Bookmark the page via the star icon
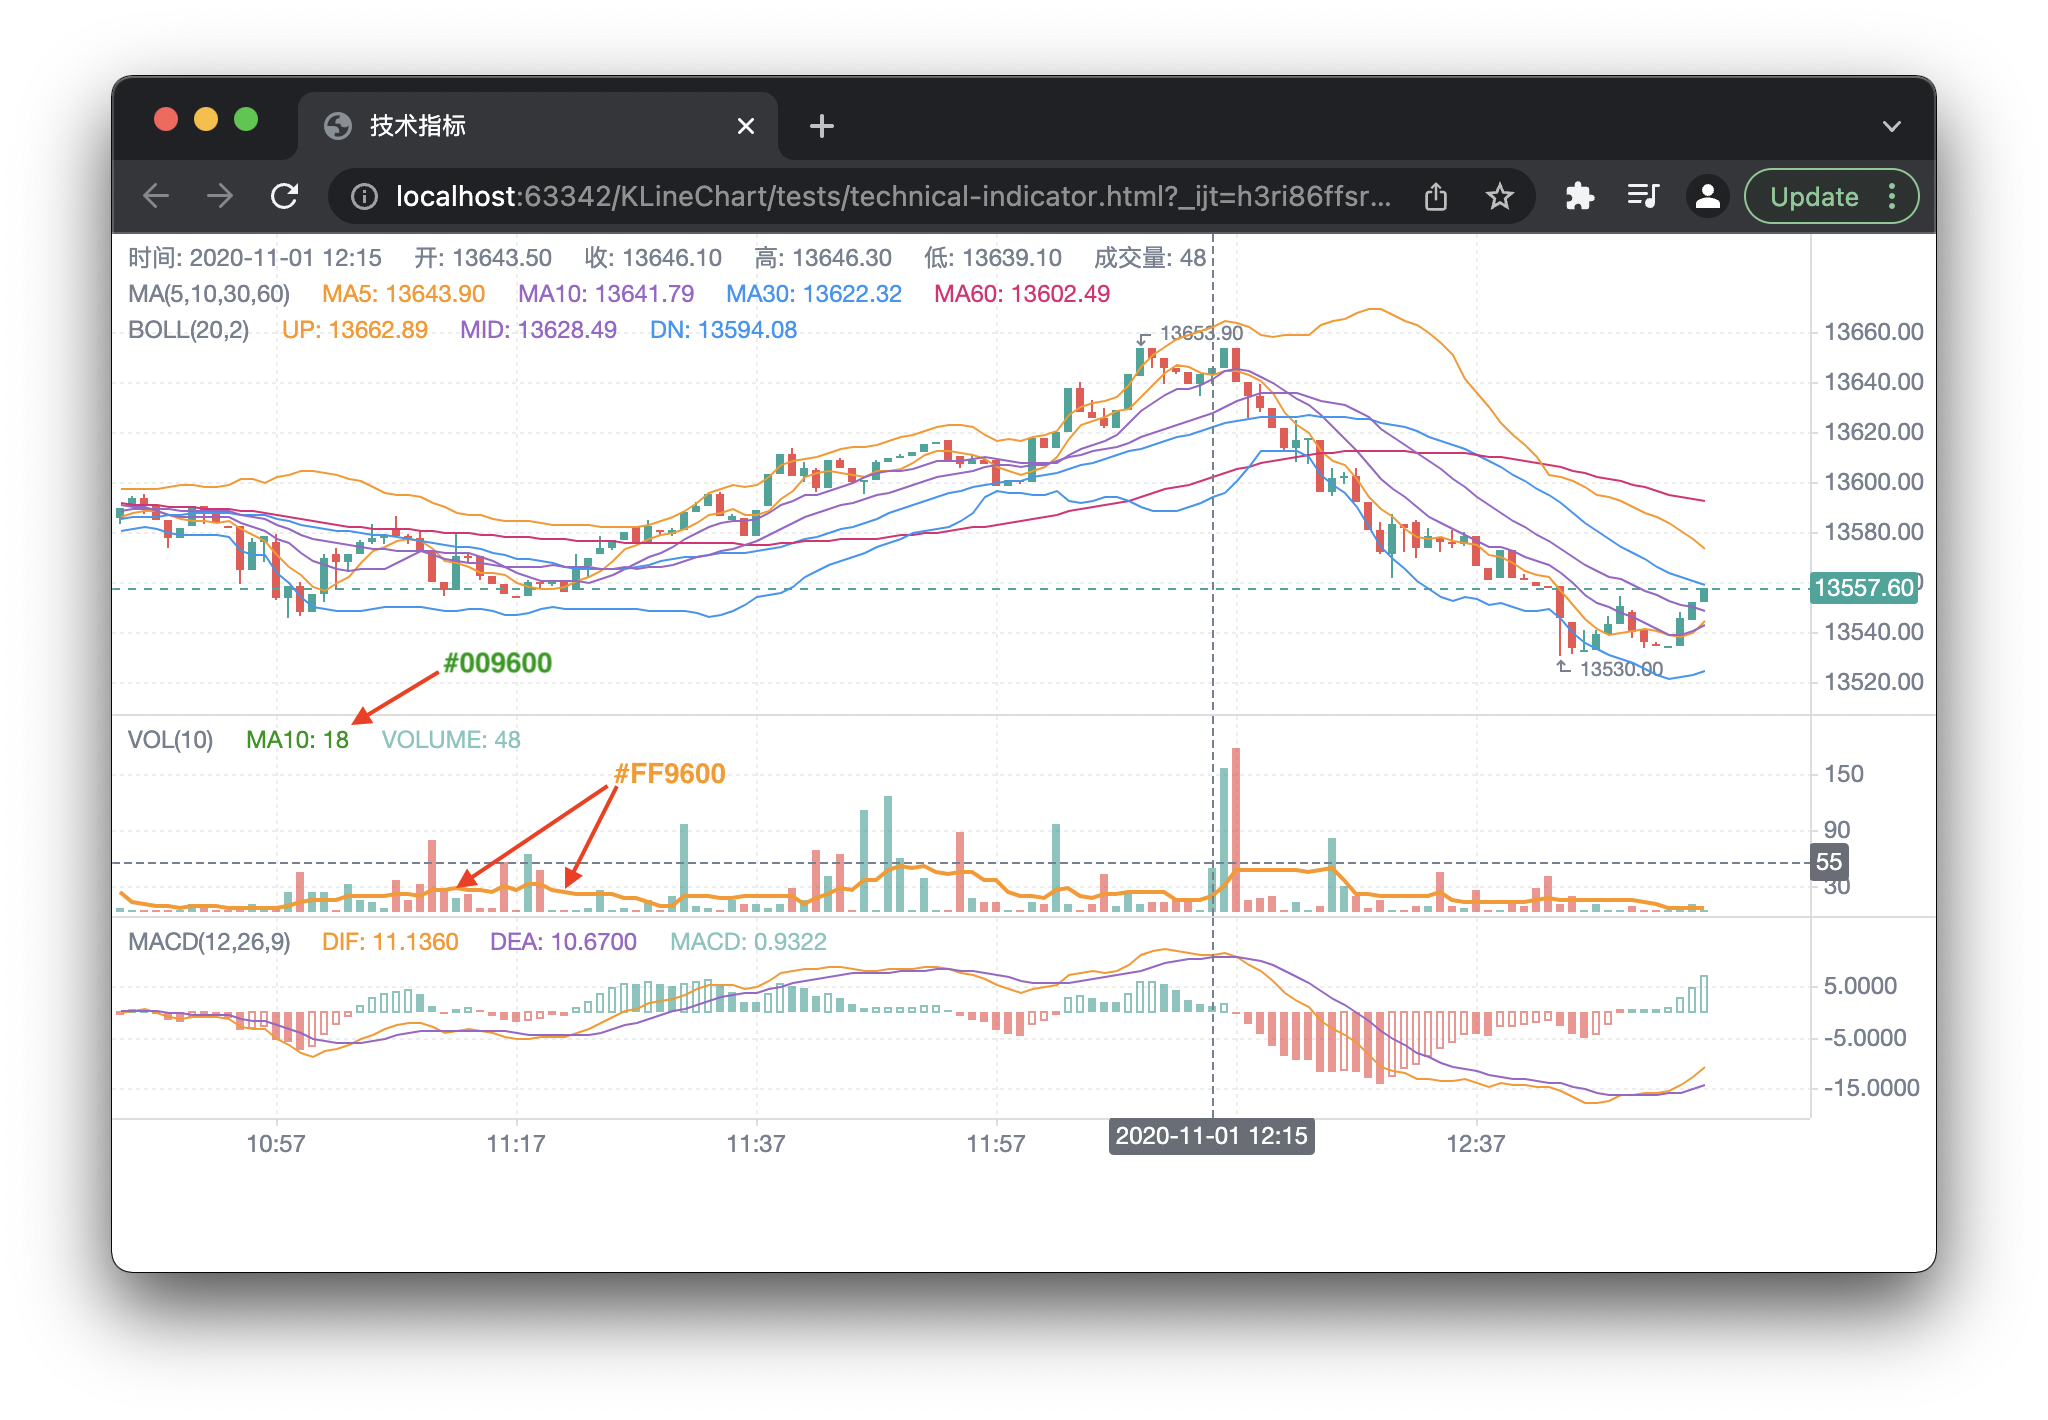 (1499, 196)
